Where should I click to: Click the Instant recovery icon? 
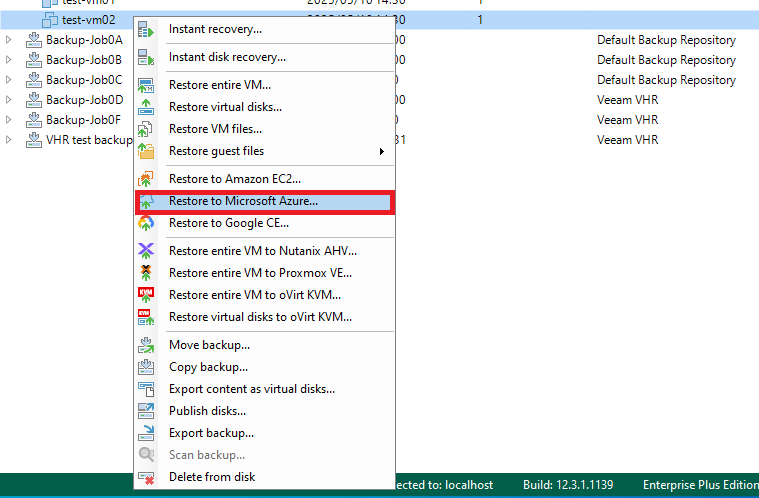coord(146,30)
